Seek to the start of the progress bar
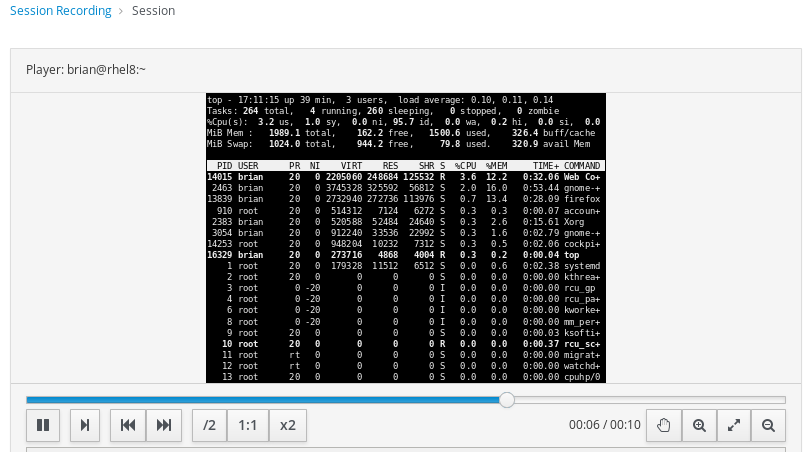The width and height of the screenshot is (810, 452). click(29, 400)
